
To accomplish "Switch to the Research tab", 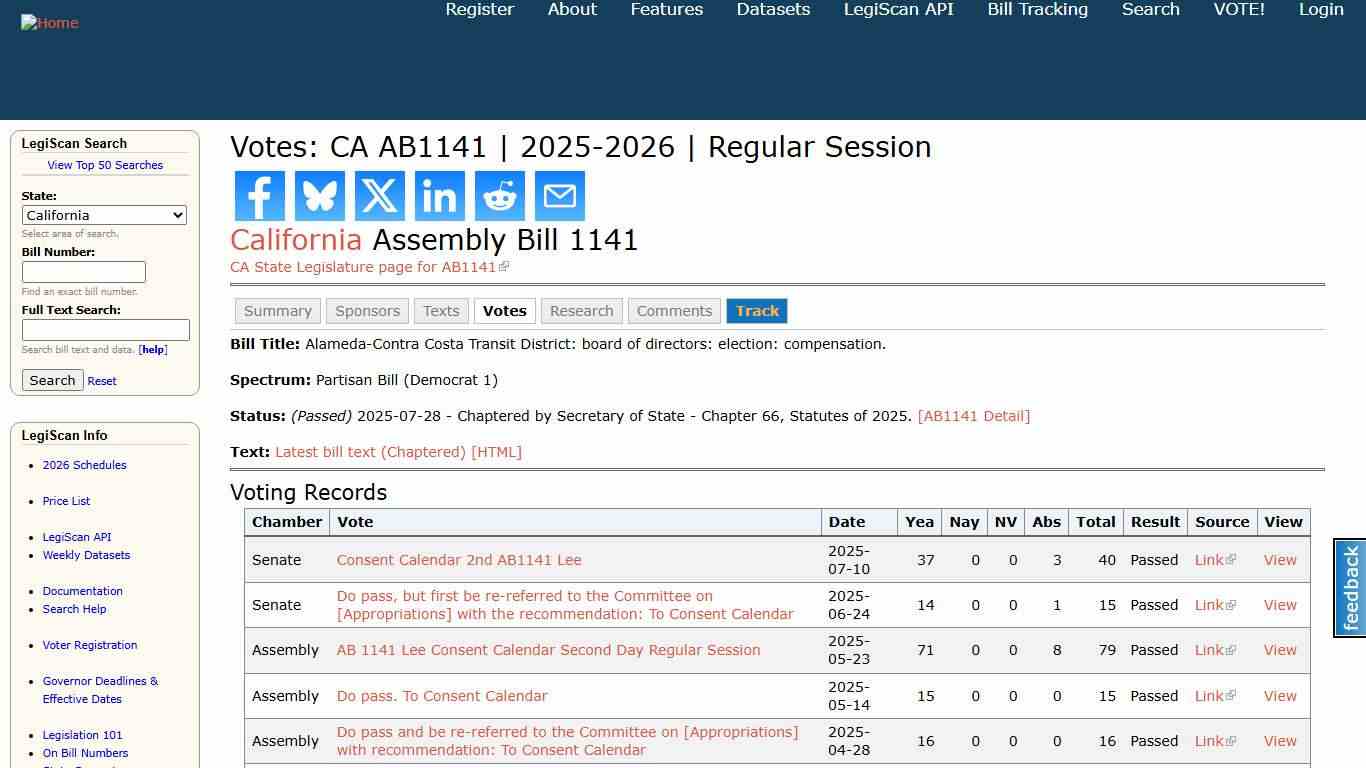I will click(x=581, y=311).
